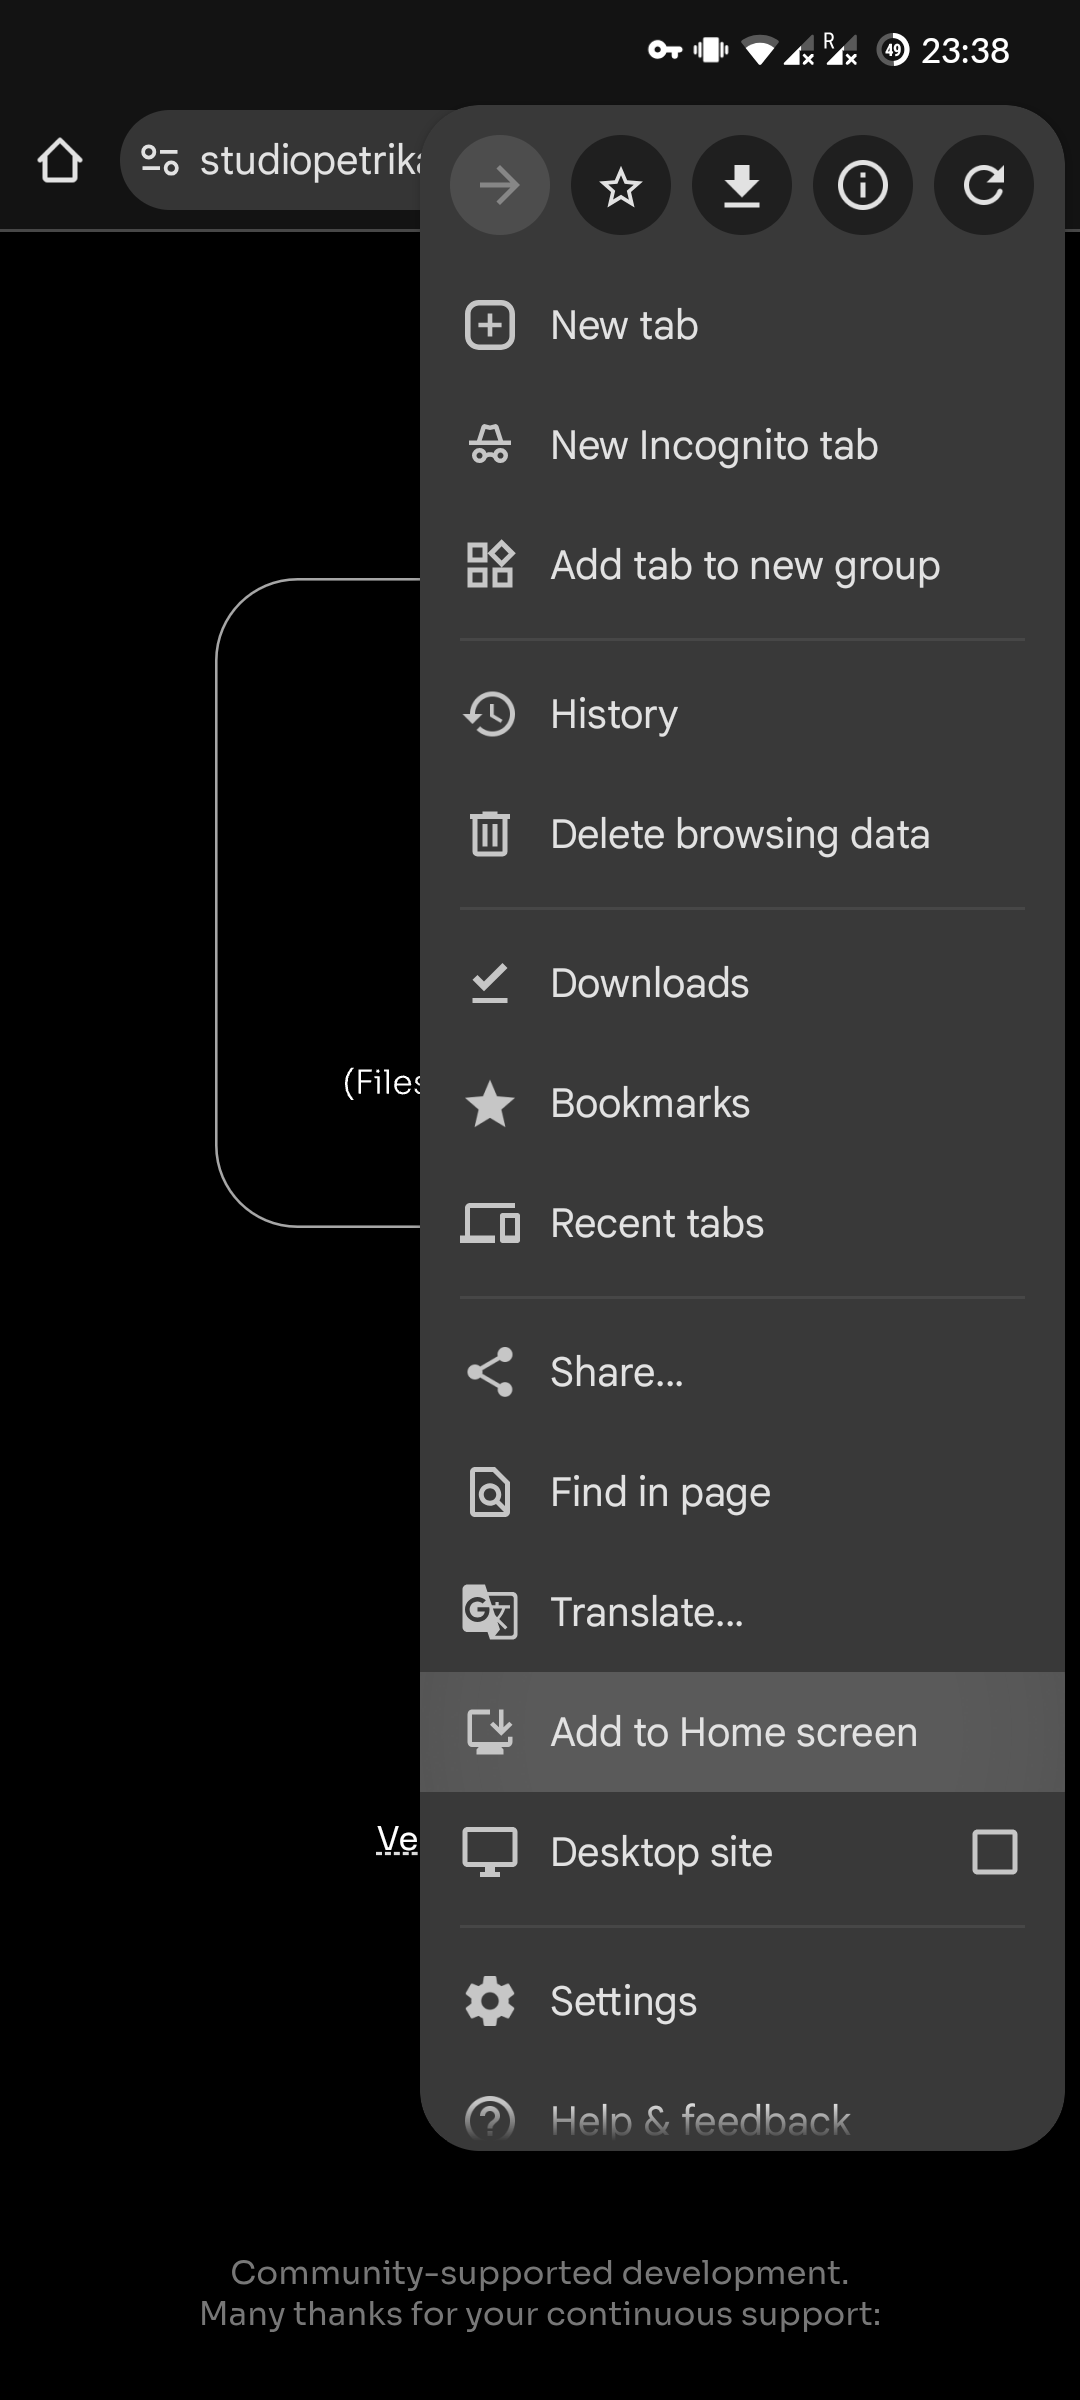This screenshot has height=2400, width=1080.
Task: Open a New Incognito tab
Action: tap(713, 446)
